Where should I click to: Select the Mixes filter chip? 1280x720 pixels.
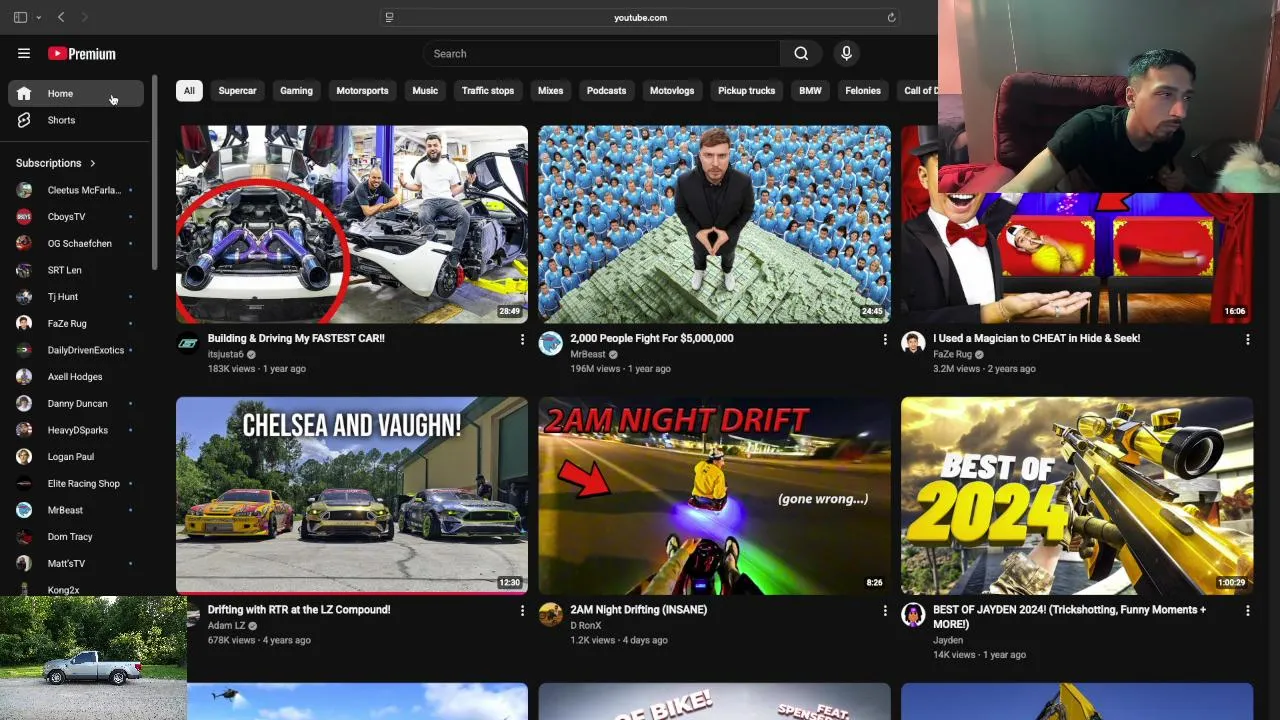coord(550,91)
